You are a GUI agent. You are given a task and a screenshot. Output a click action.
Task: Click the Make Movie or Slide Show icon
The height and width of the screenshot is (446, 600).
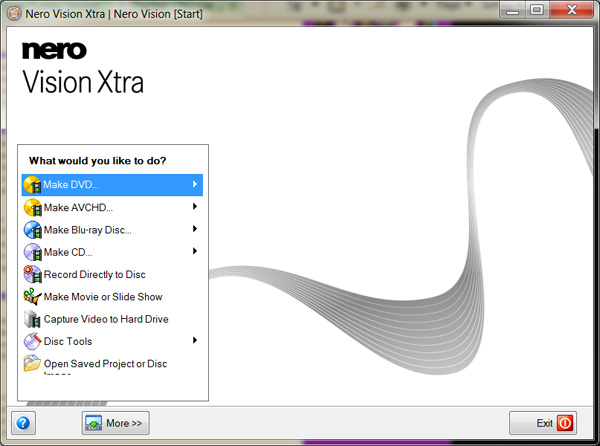[x=33, y=296]
